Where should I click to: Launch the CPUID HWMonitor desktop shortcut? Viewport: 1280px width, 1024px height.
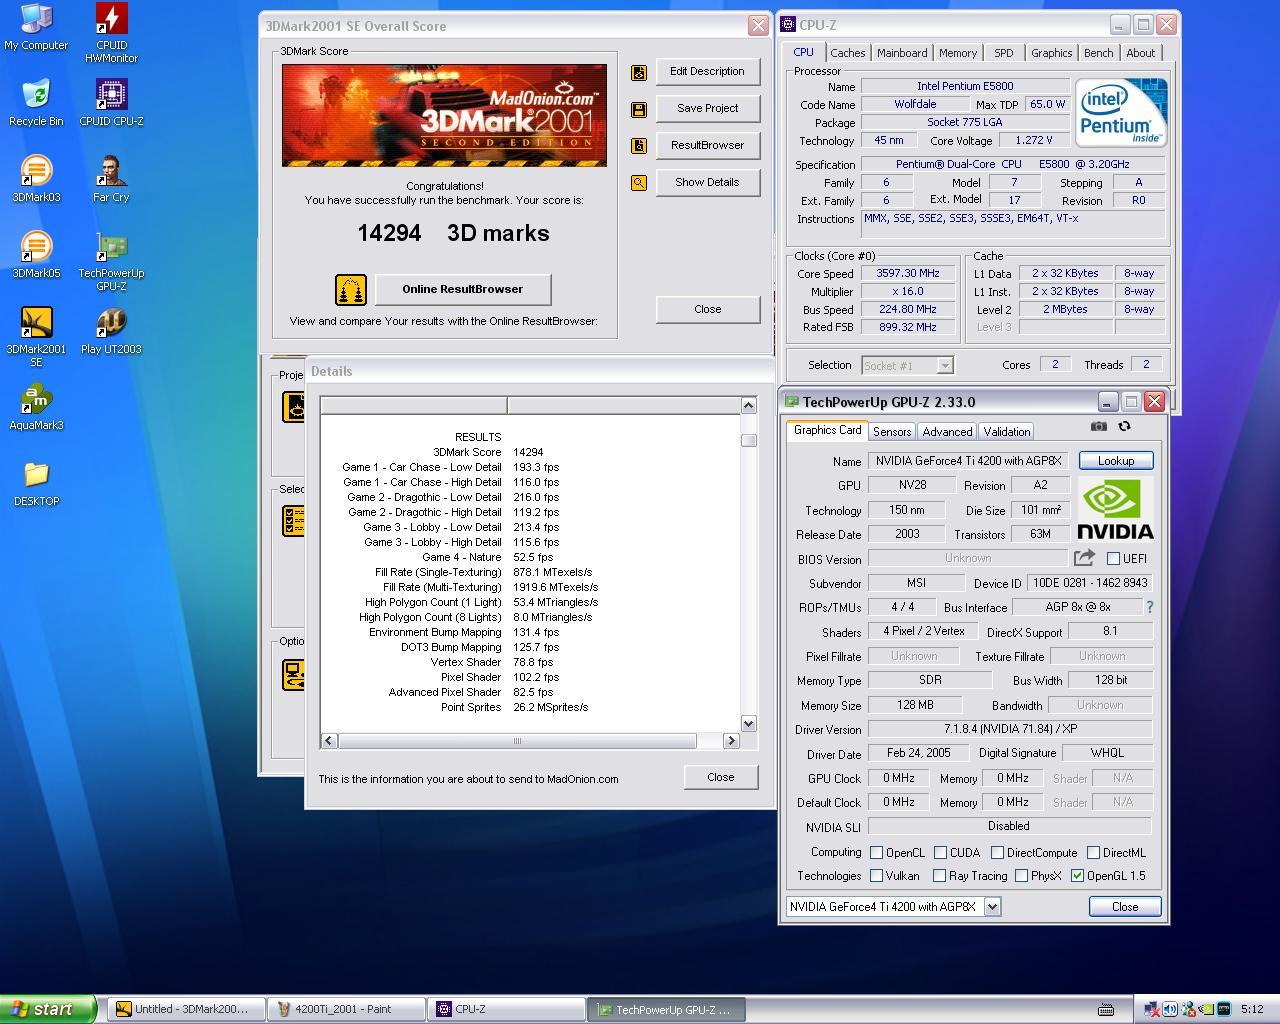coord(111,33)
